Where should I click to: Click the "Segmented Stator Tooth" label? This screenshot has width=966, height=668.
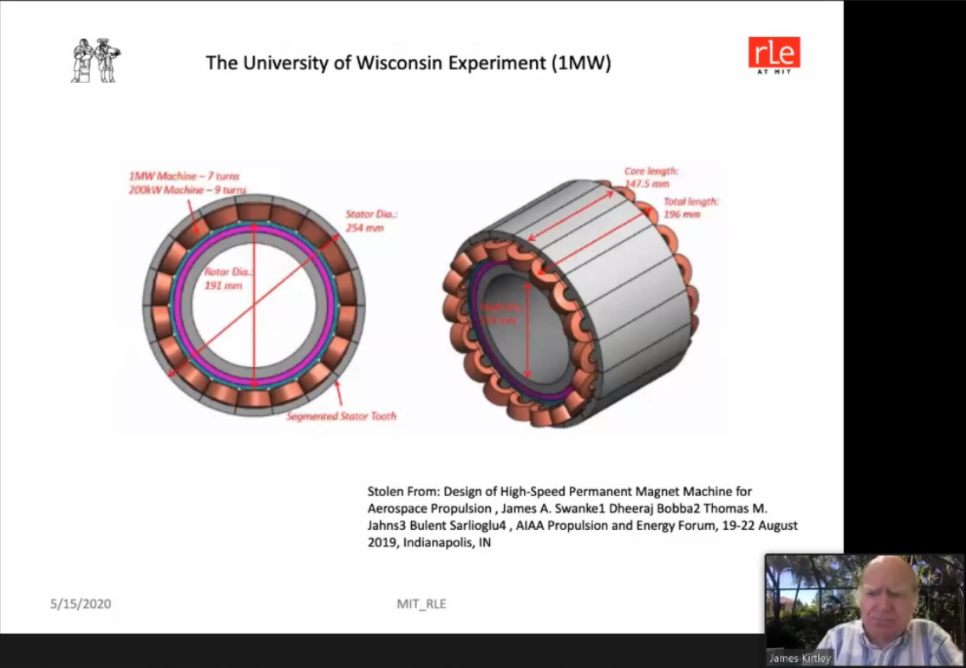point(340,416)
